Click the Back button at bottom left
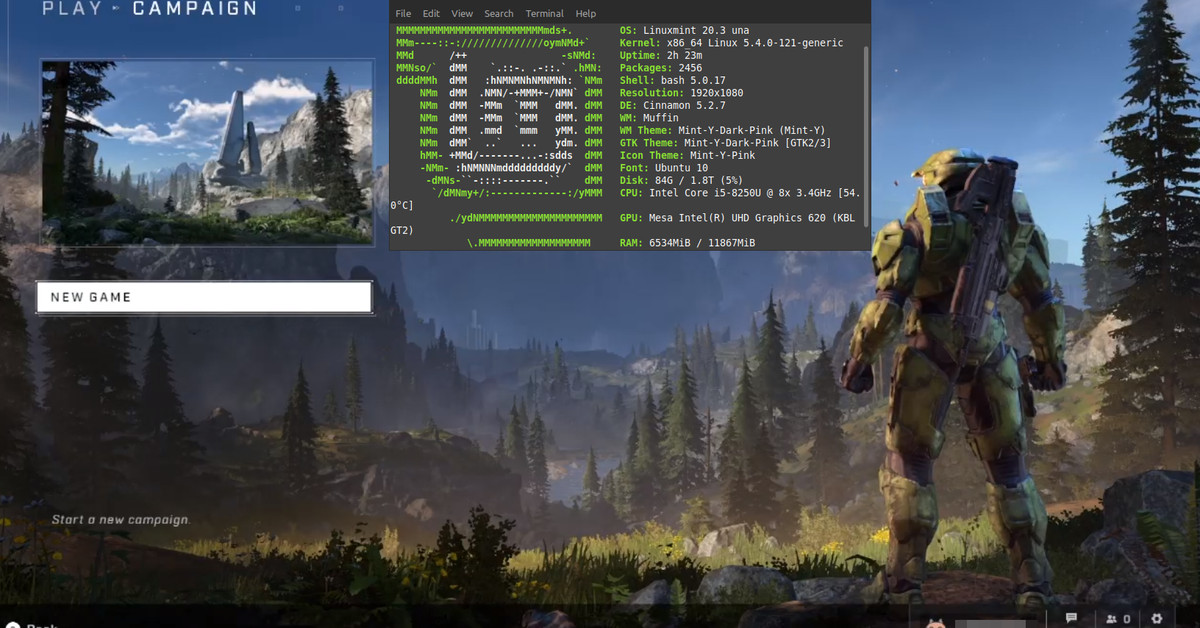The height and width of the screenshot is (628, 1200). coord(30,624)
